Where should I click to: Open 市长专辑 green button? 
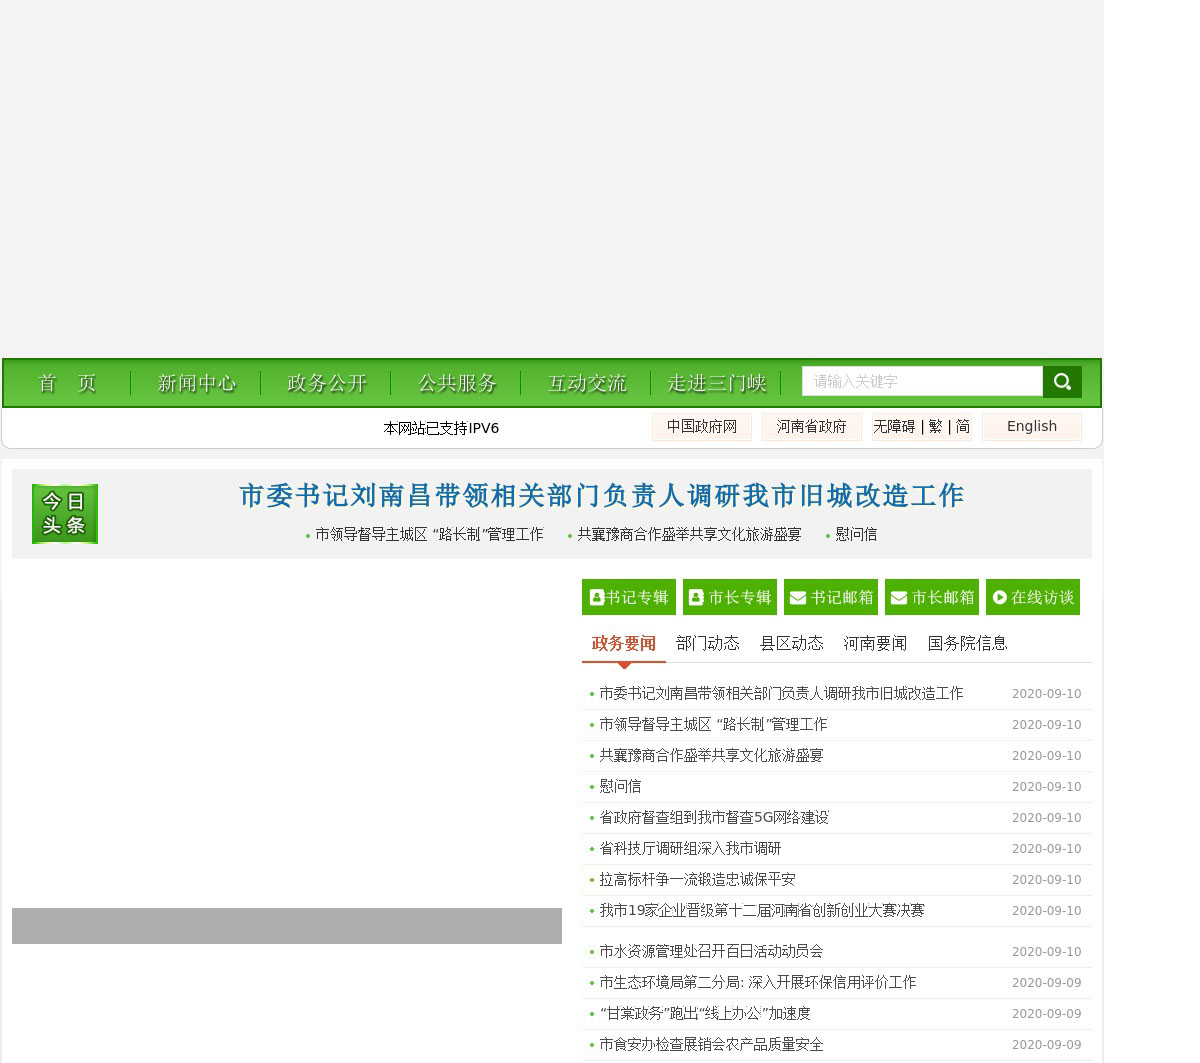coord(730,597)
